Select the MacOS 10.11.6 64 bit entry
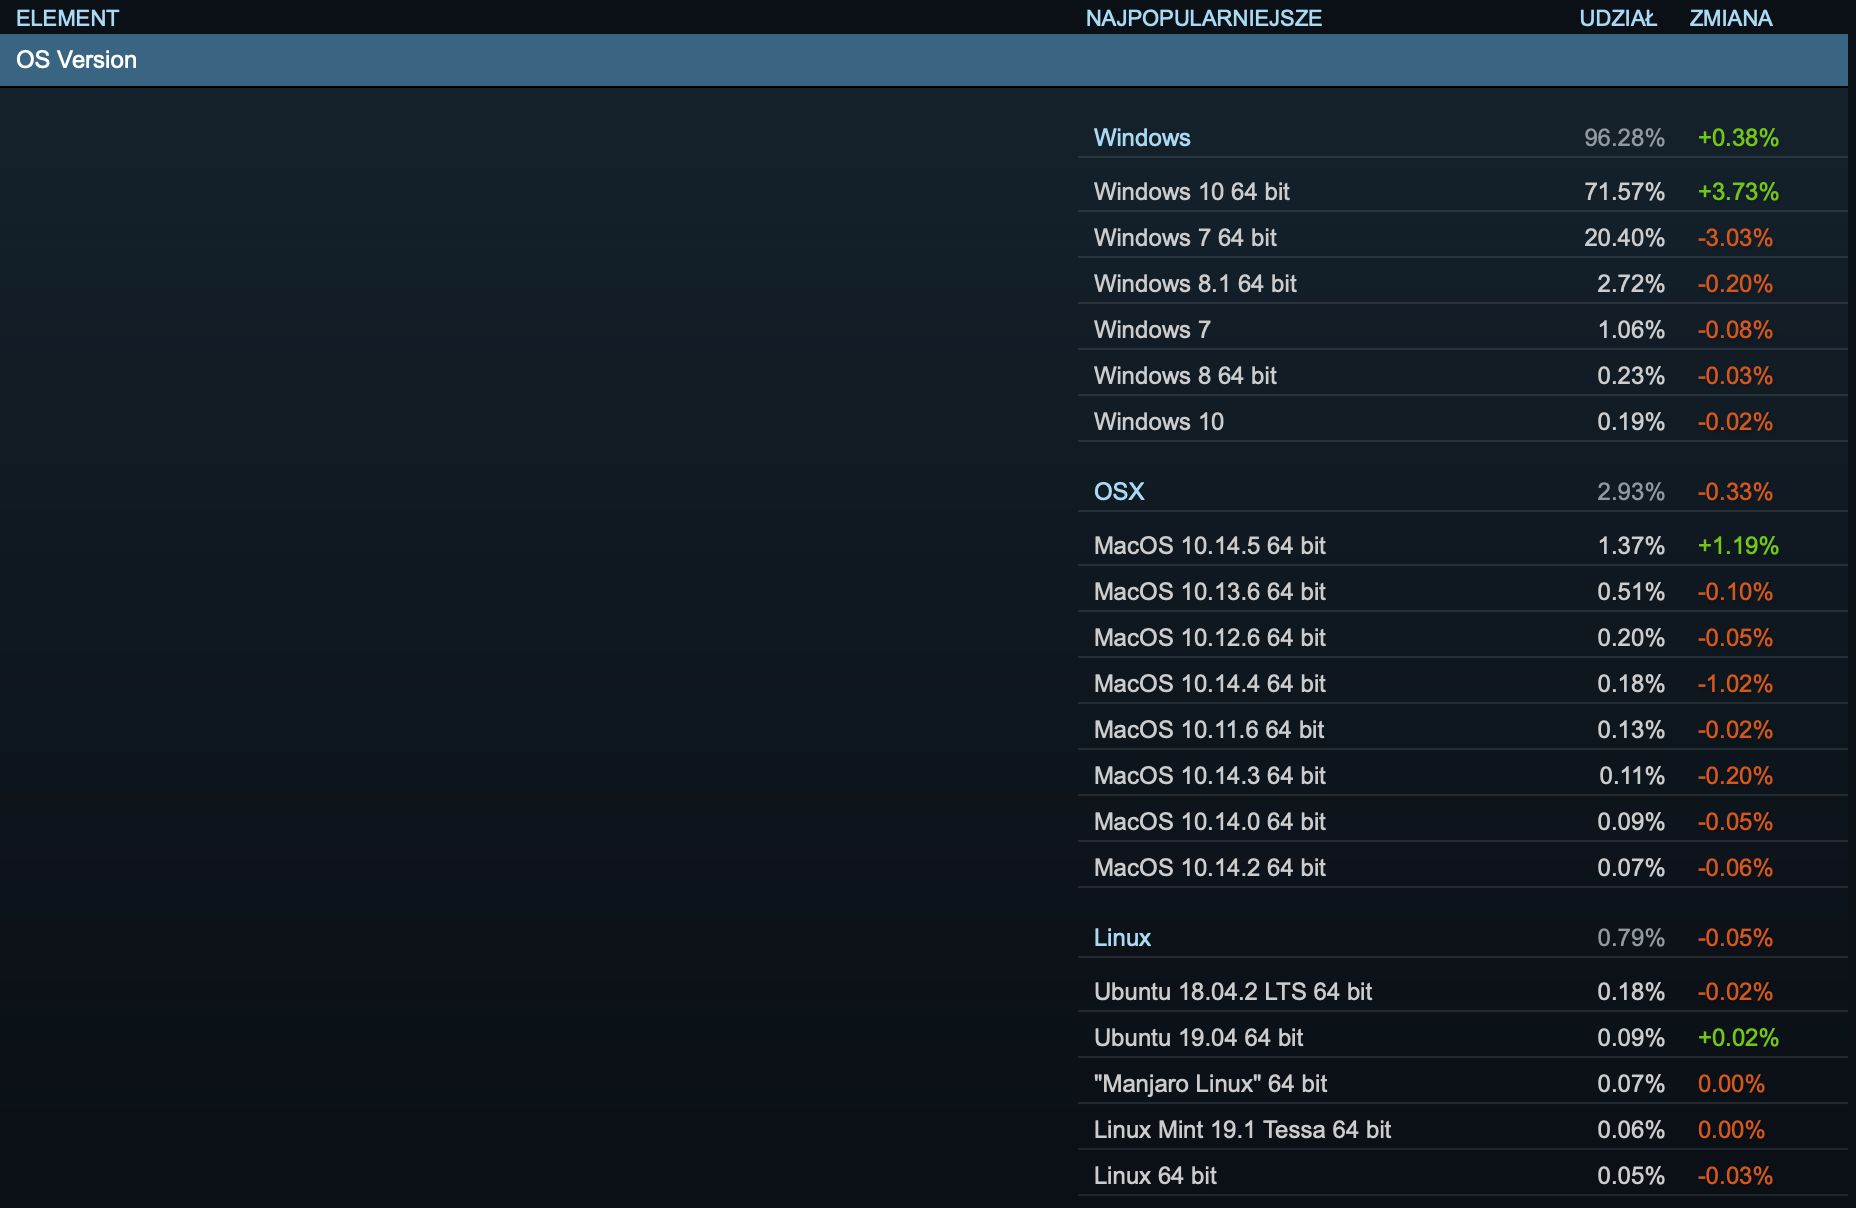The image size is (1856, 1208). click(x=1209, y=730)
